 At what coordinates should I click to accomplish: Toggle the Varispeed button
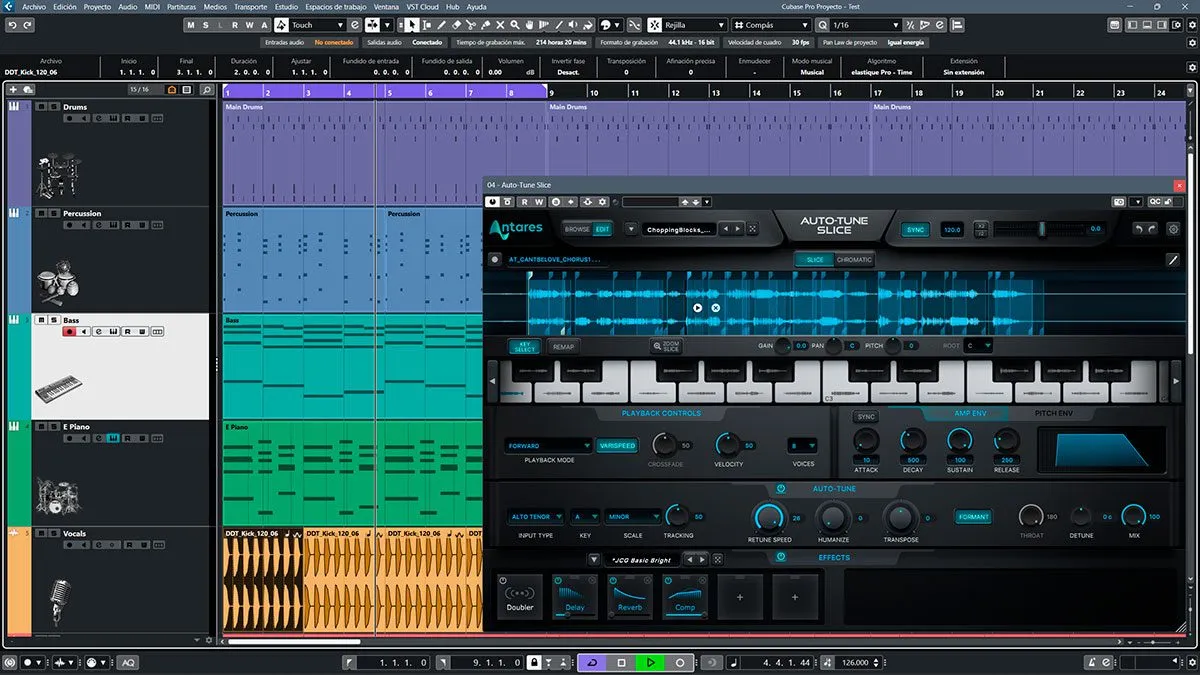(x=617, y=446)
